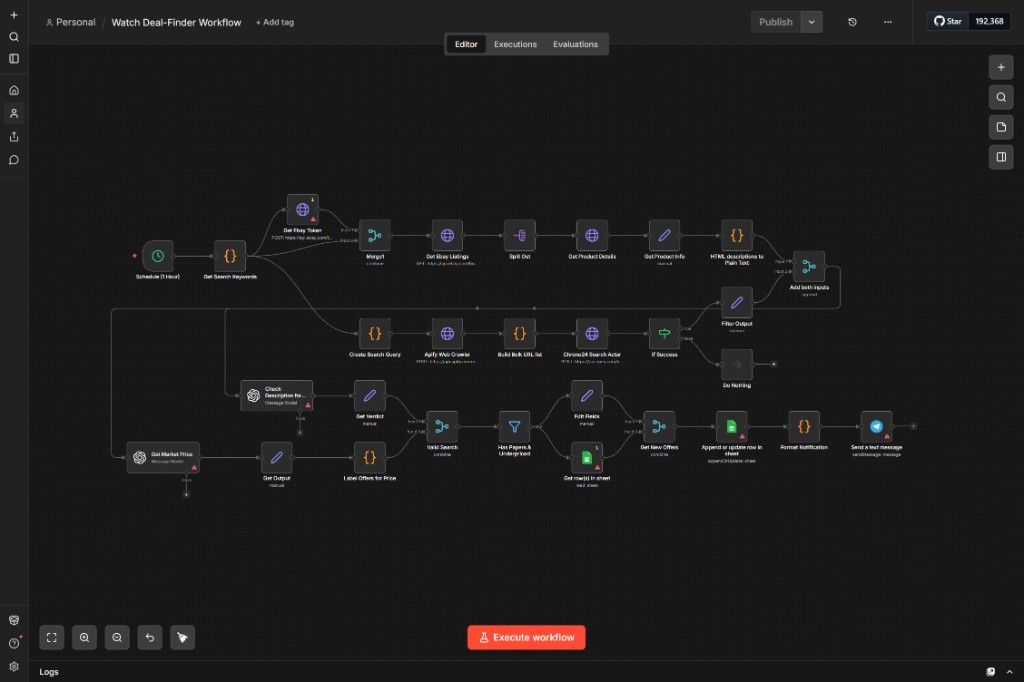Fit workflow to view
Screen dimensions: 1024x682
[52, 638]
